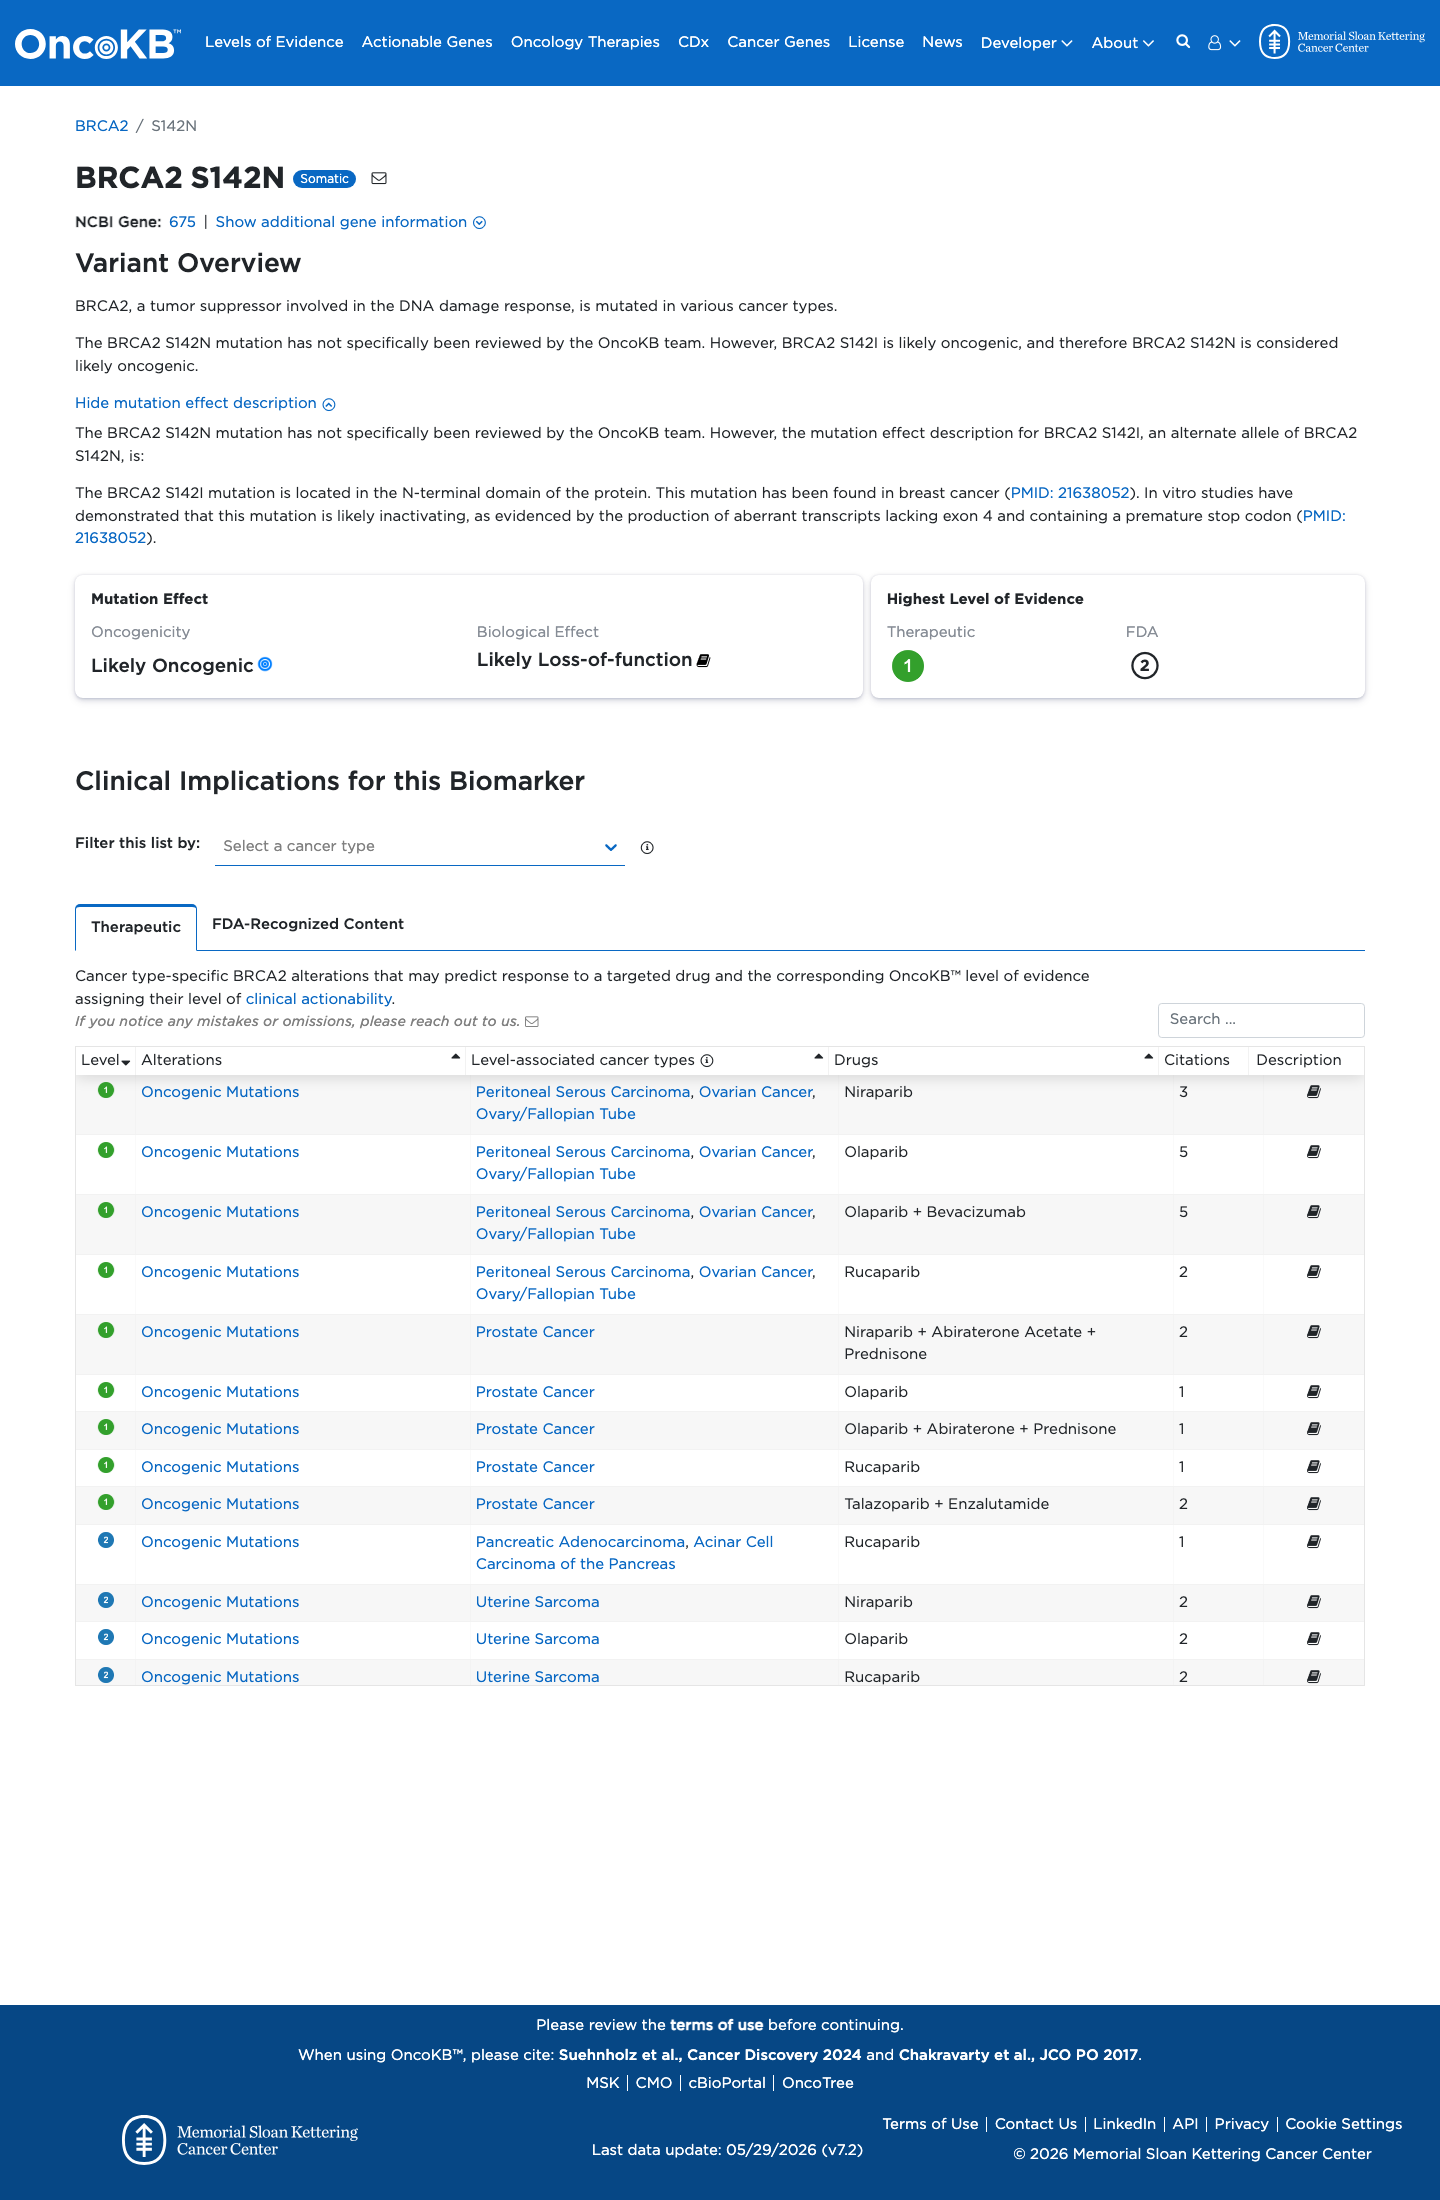Follow the 'clinical actionability' link
Screen dimensions: 1440x2200
point(318,999)
